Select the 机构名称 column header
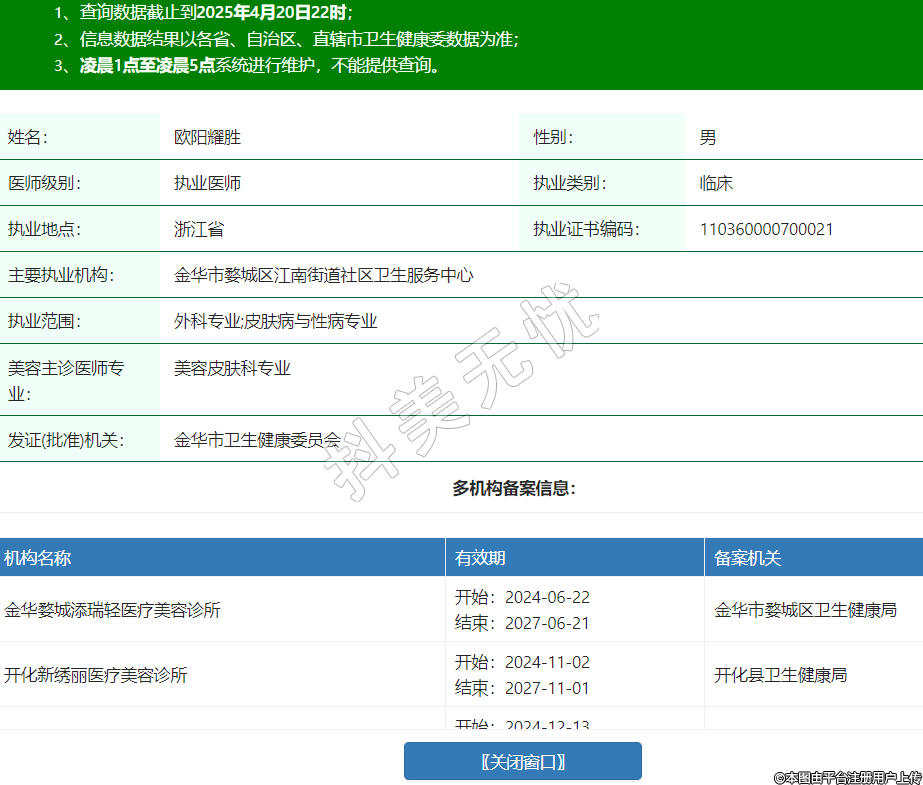The image size is (923, 785). point(37,558)
